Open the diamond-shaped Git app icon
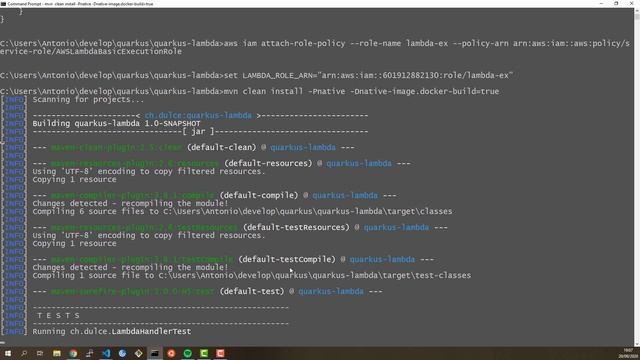The width and height of the screenshot is (640, 360). pyautogui.click(x=138, y=353)
